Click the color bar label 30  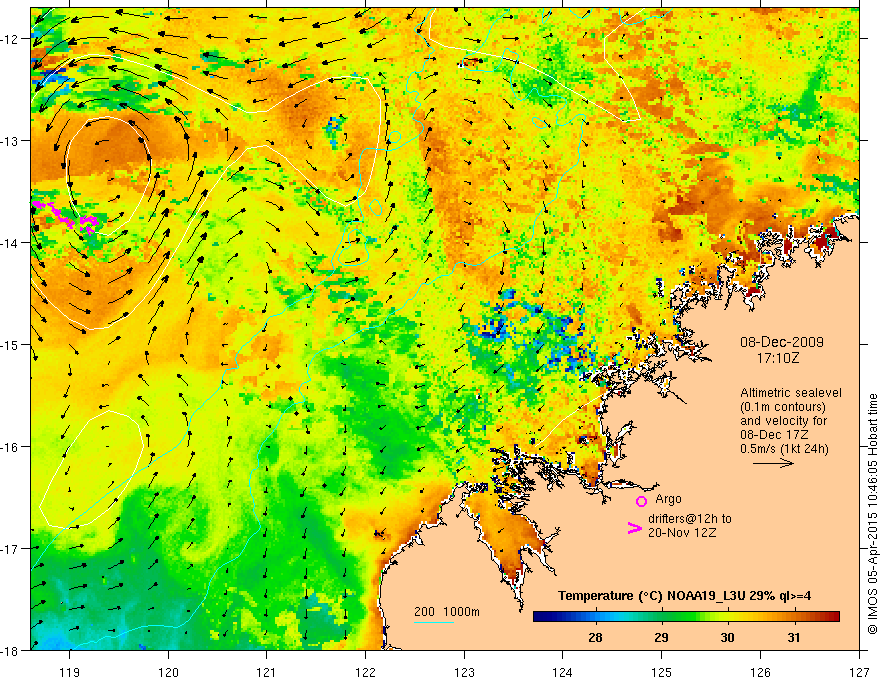[727, 637]
